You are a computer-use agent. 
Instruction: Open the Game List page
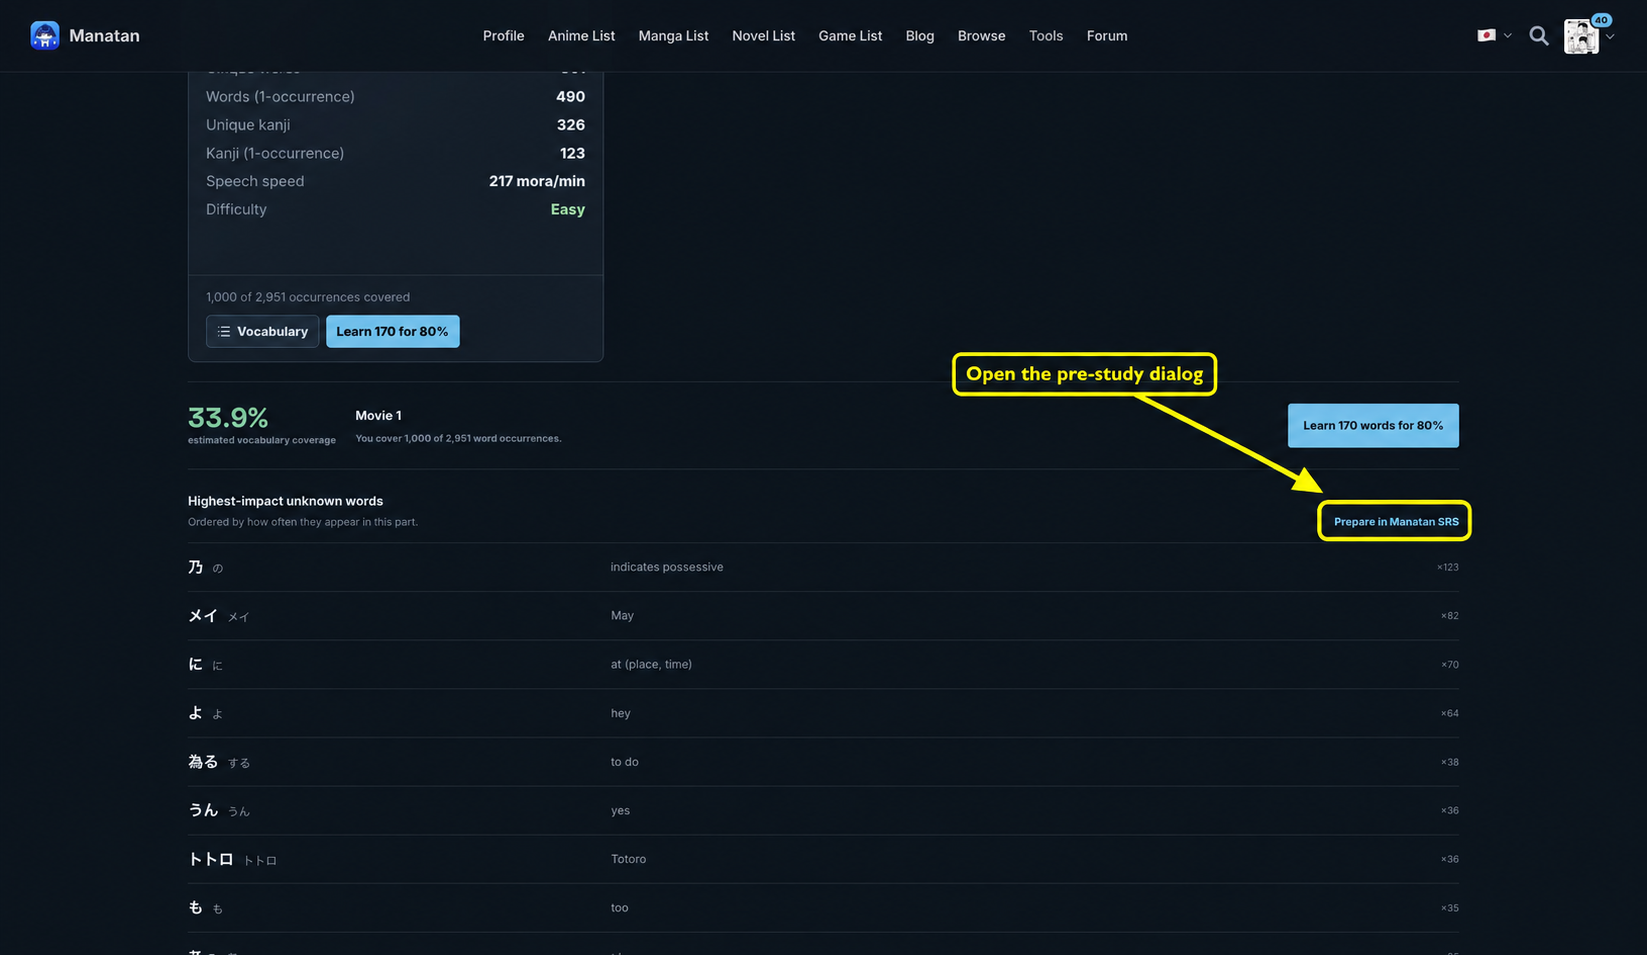point(850,36)
